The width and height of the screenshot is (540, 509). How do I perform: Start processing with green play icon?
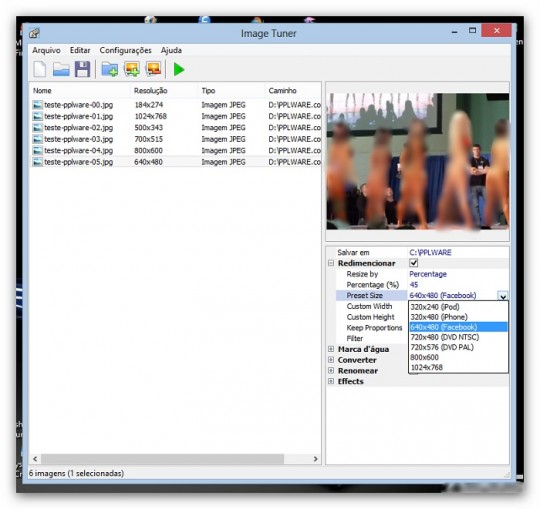[x=179, y=70]
